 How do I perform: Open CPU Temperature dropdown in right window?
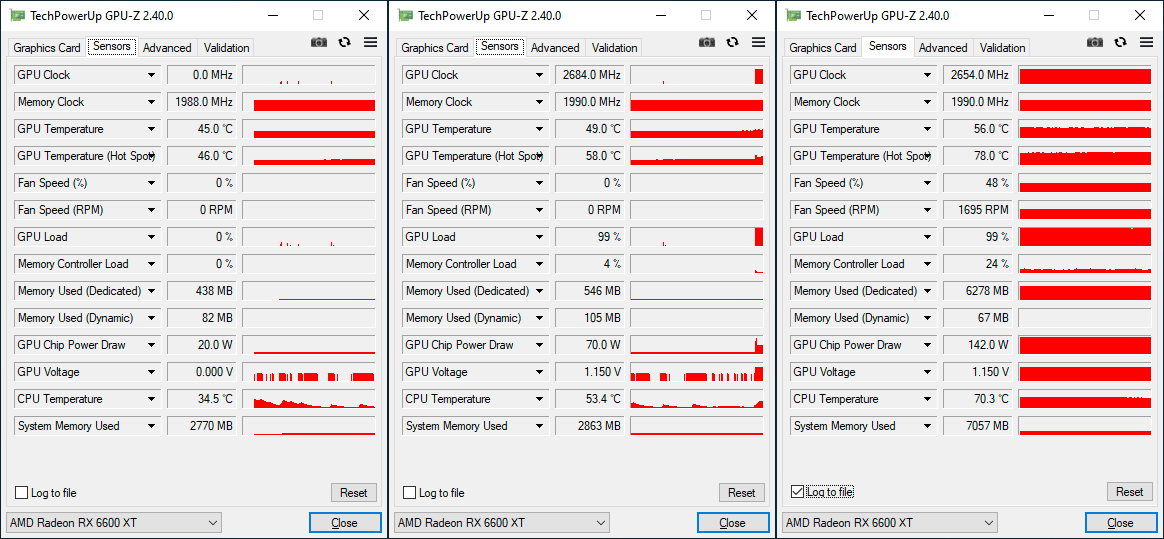click(928, 399)
